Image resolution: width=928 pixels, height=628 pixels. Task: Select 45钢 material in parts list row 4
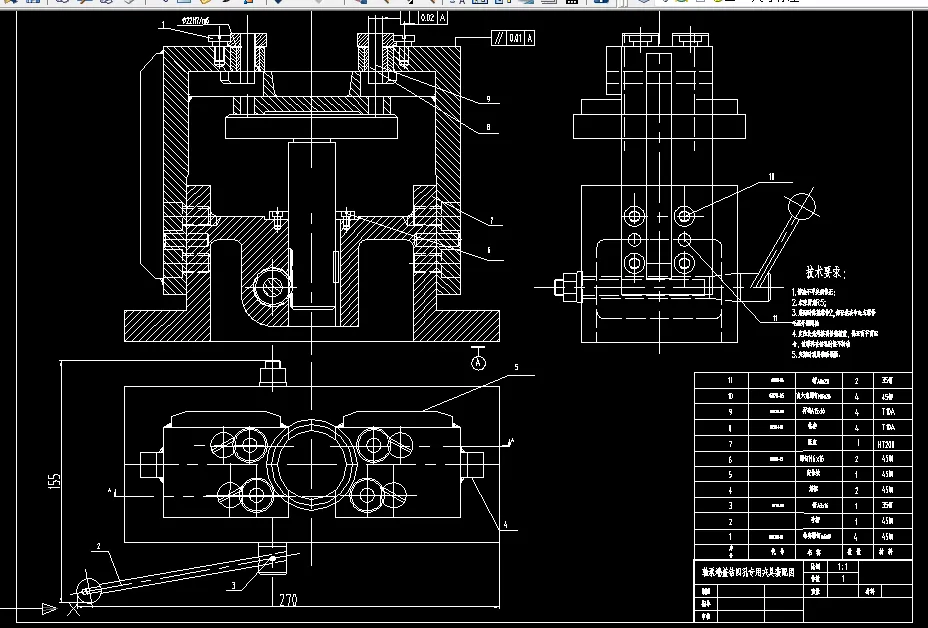point(887,490)
